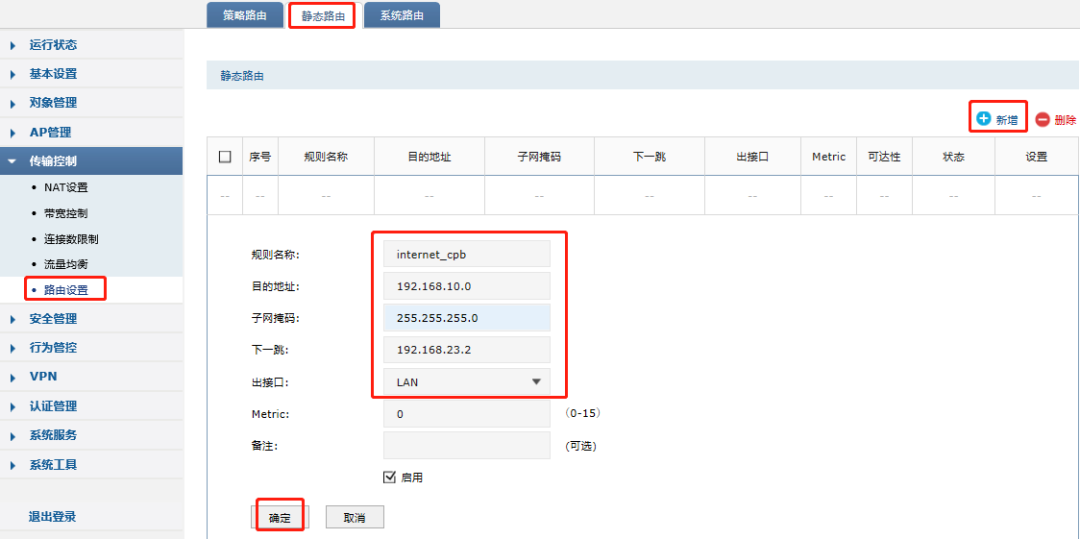1080x539 pixels.
Task: Click the 可达性 column header
Action: [x=884, y=156]
